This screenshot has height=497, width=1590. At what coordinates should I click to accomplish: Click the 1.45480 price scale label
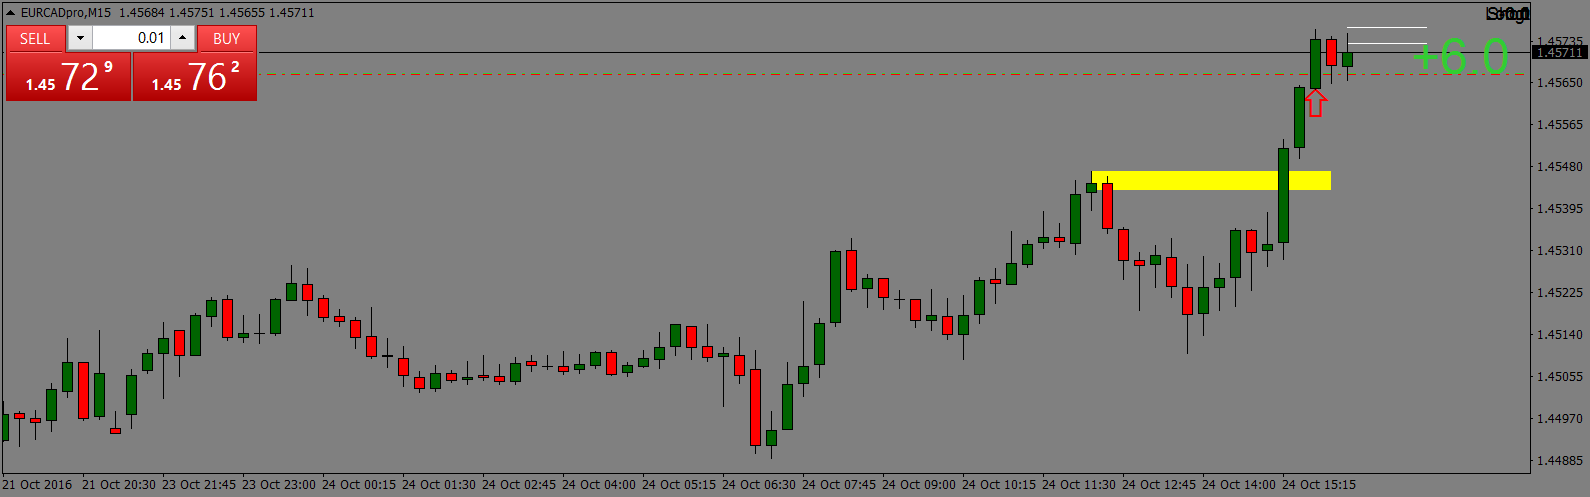pos(1560,167)
